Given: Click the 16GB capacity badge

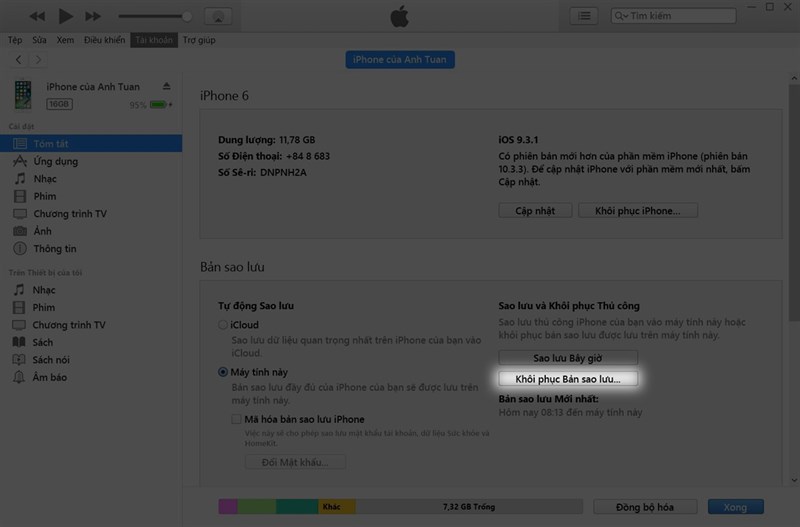Looking at the screenshot, I should click(59, 104).
